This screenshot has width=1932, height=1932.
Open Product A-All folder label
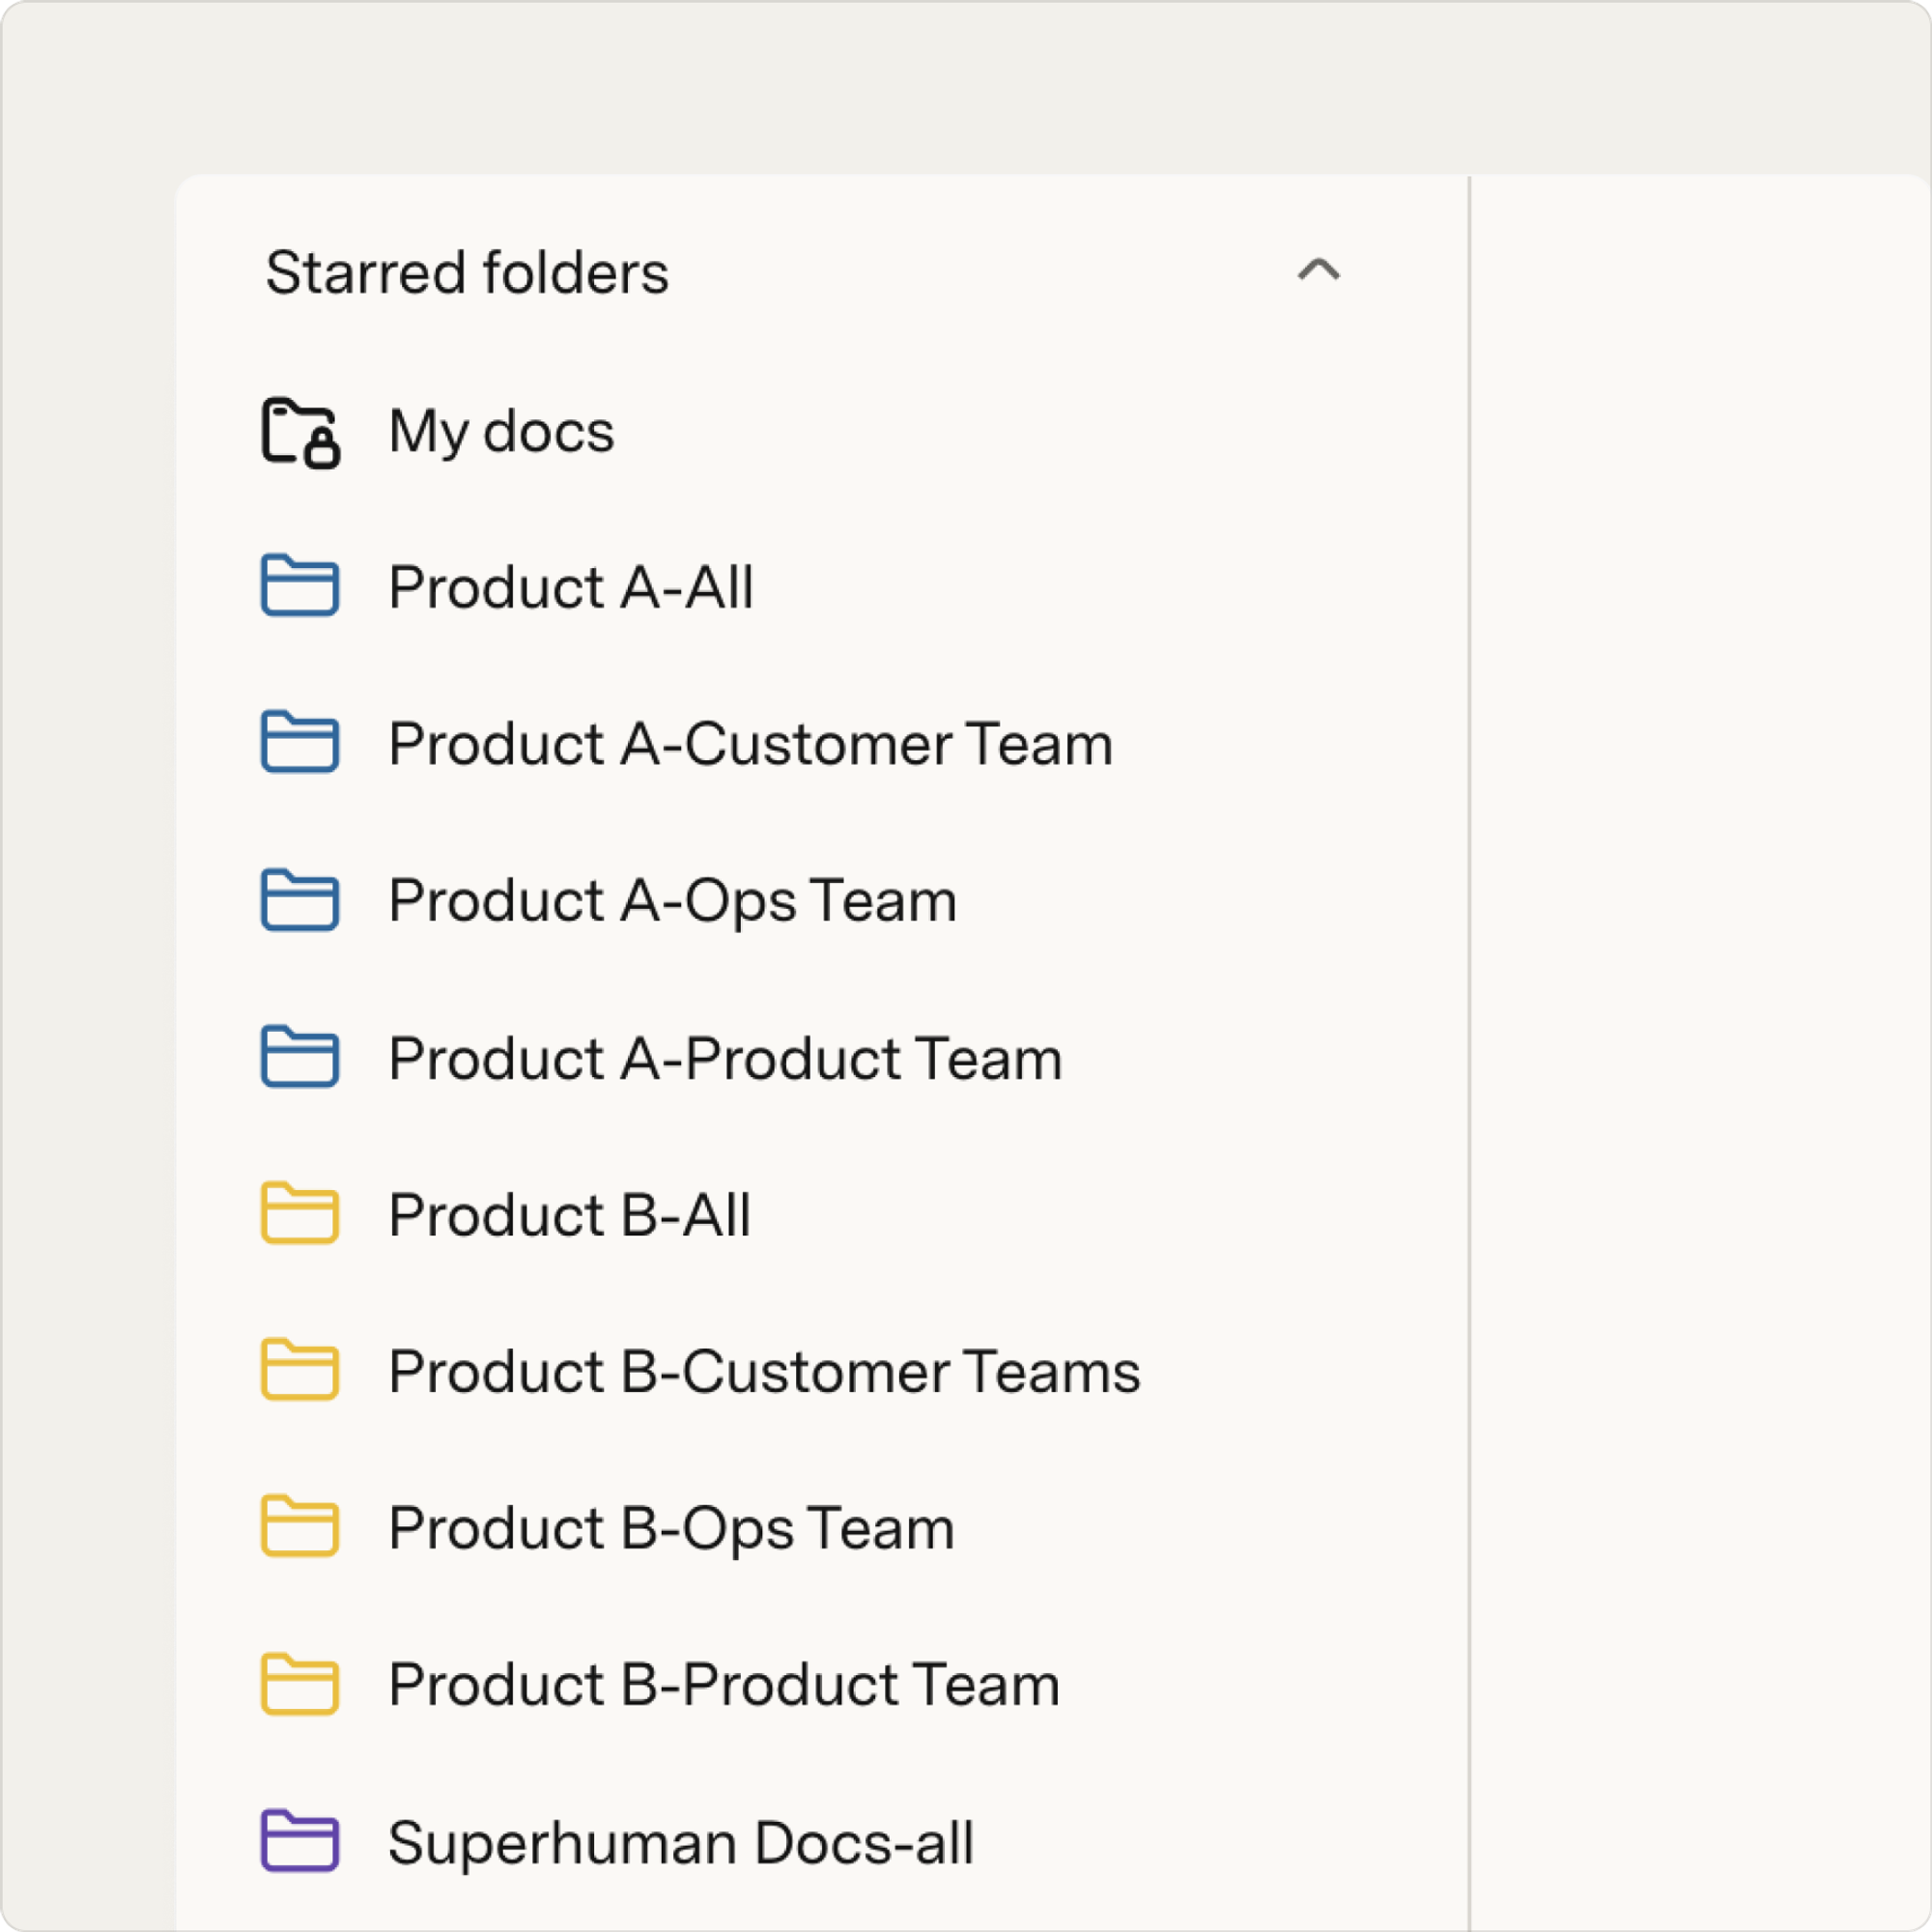(x=571, y=587)
